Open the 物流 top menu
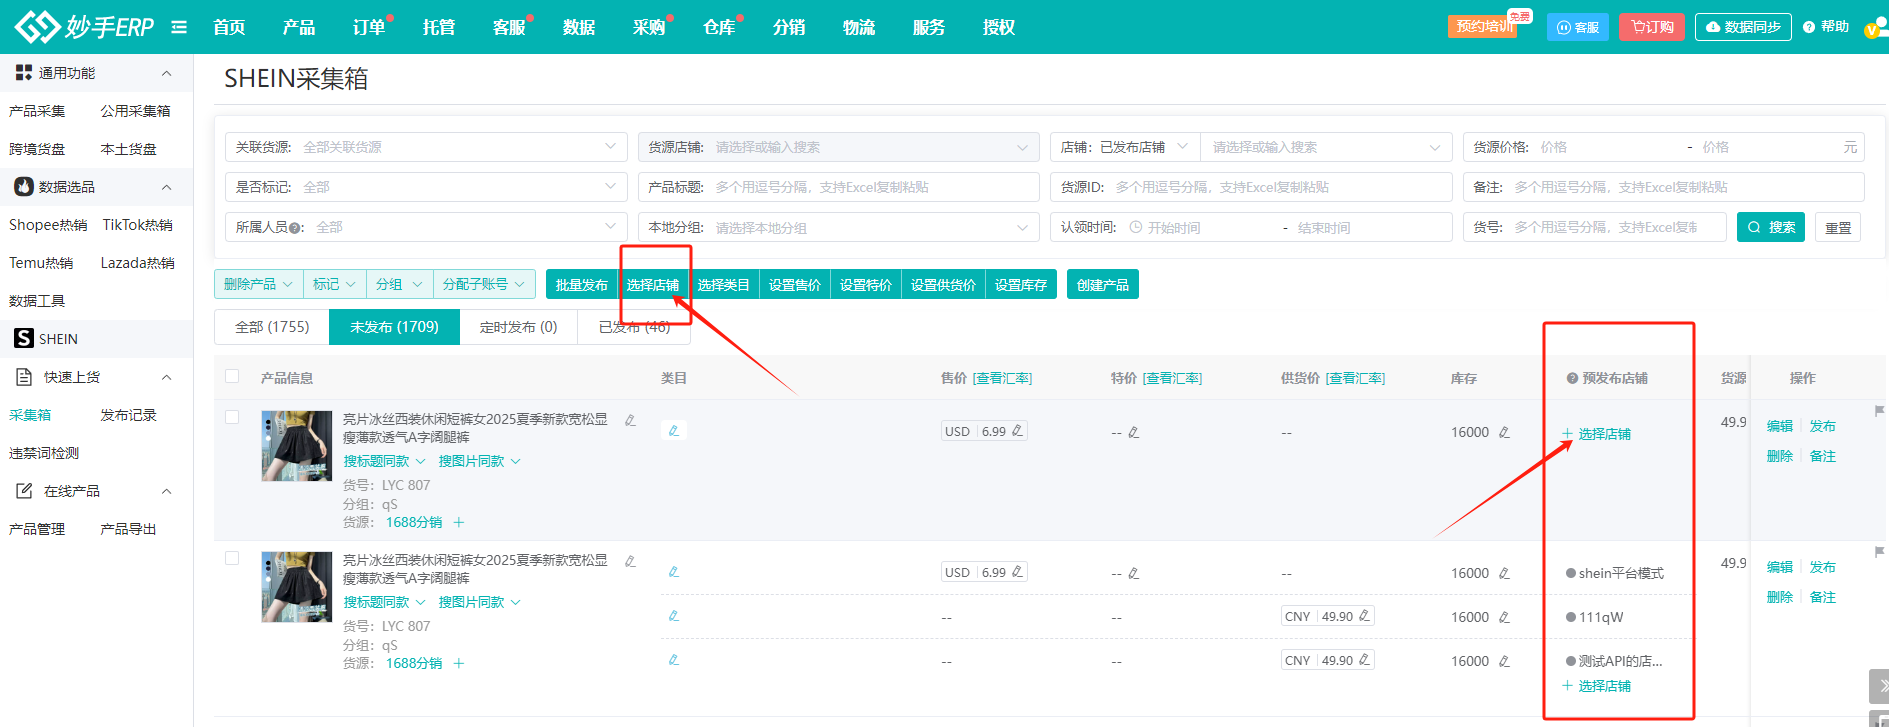The image size is (1889, 727). pyautogui.click(x=859, y=27)
